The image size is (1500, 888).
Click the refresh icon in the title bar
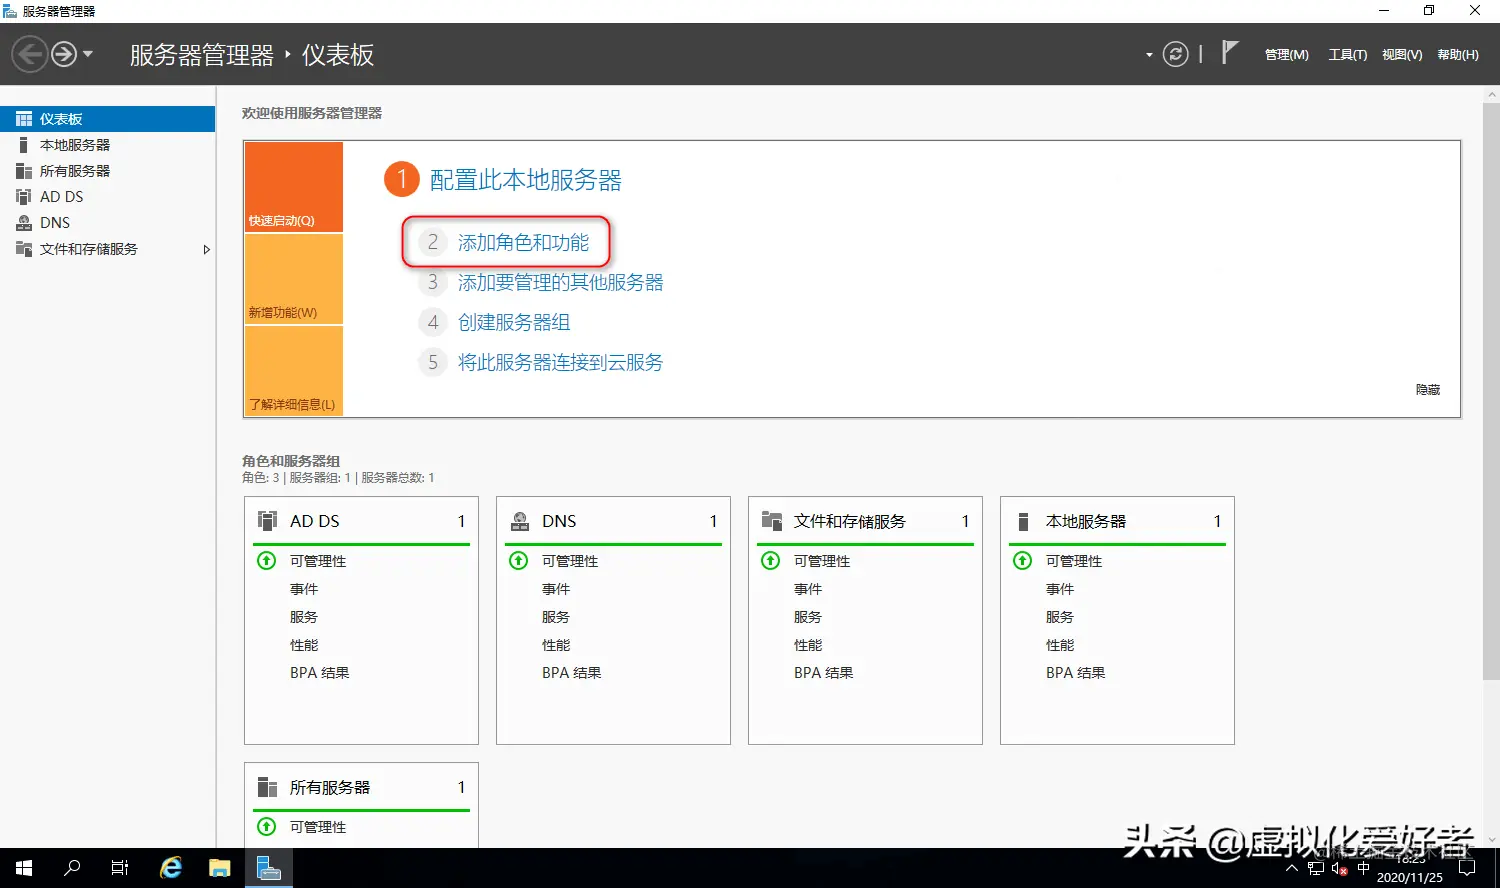tap(1174, 54)
